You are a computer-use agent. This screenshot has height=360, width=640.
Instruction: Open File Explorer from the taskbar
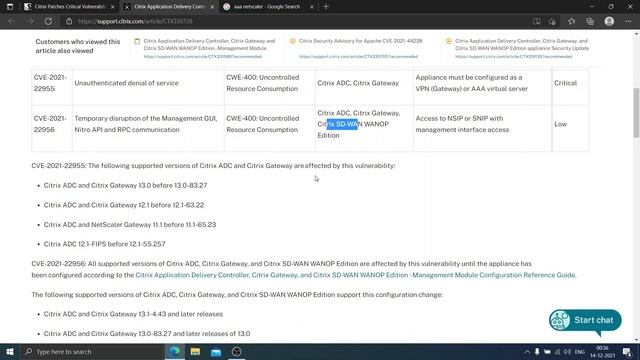(195, 351)
